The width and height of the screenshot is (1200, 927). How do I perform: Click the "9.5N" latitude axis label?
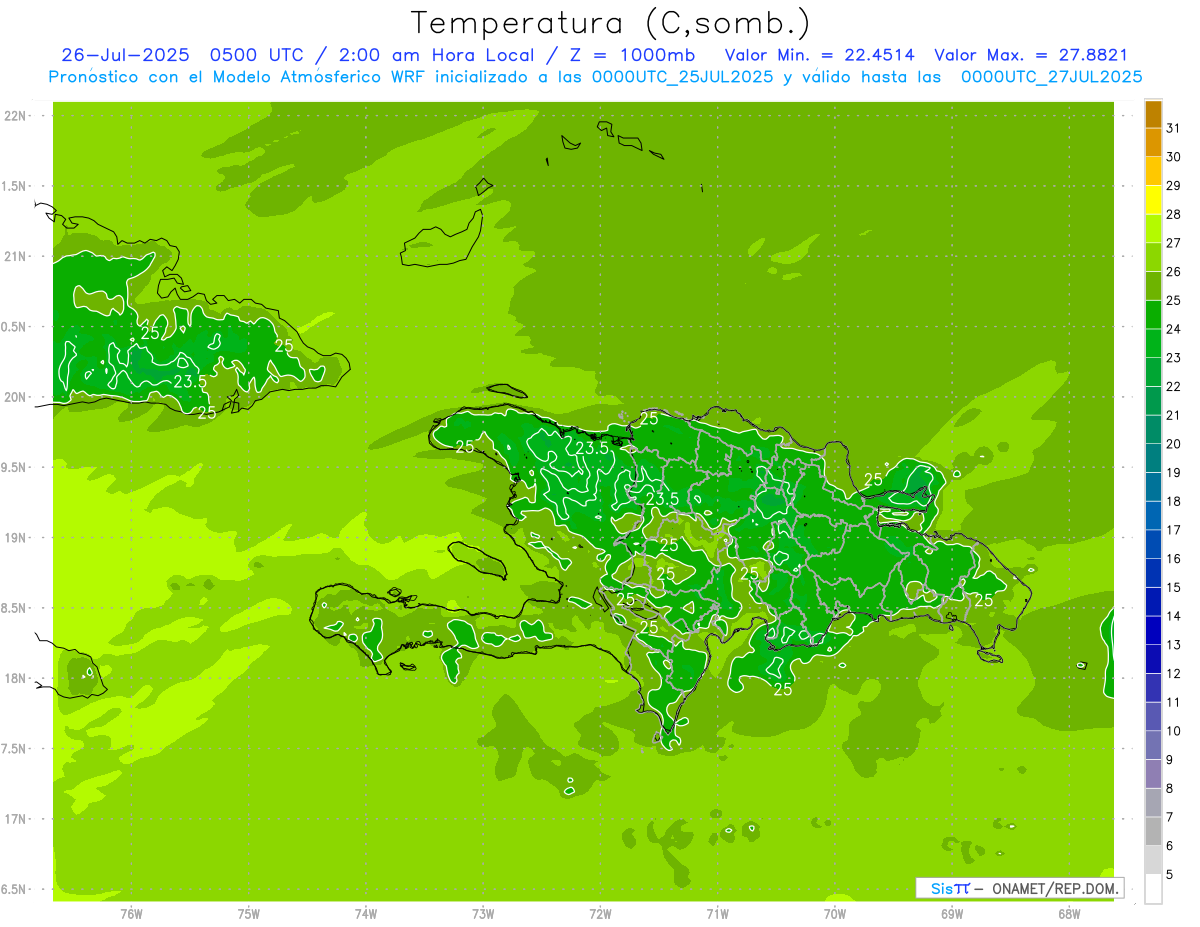[14, 467]
